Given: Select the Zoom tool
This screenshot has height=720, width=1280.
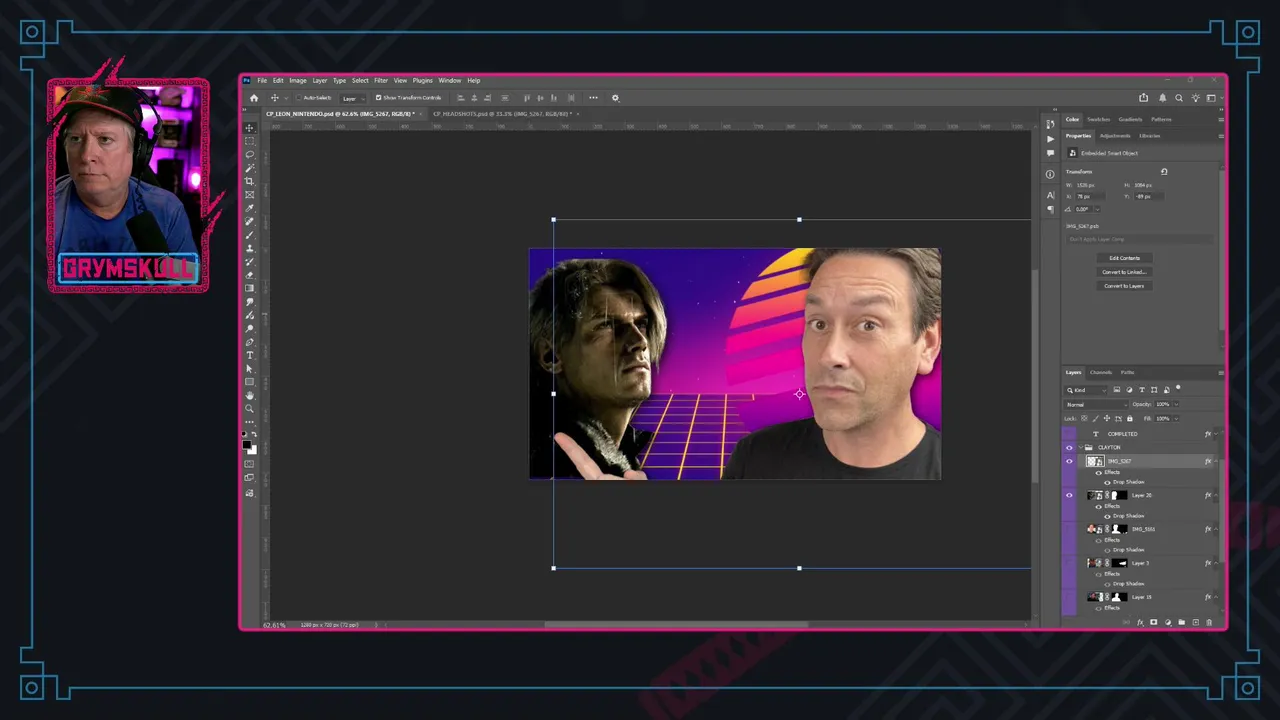Looking at the screenshot, I should 250,408.
